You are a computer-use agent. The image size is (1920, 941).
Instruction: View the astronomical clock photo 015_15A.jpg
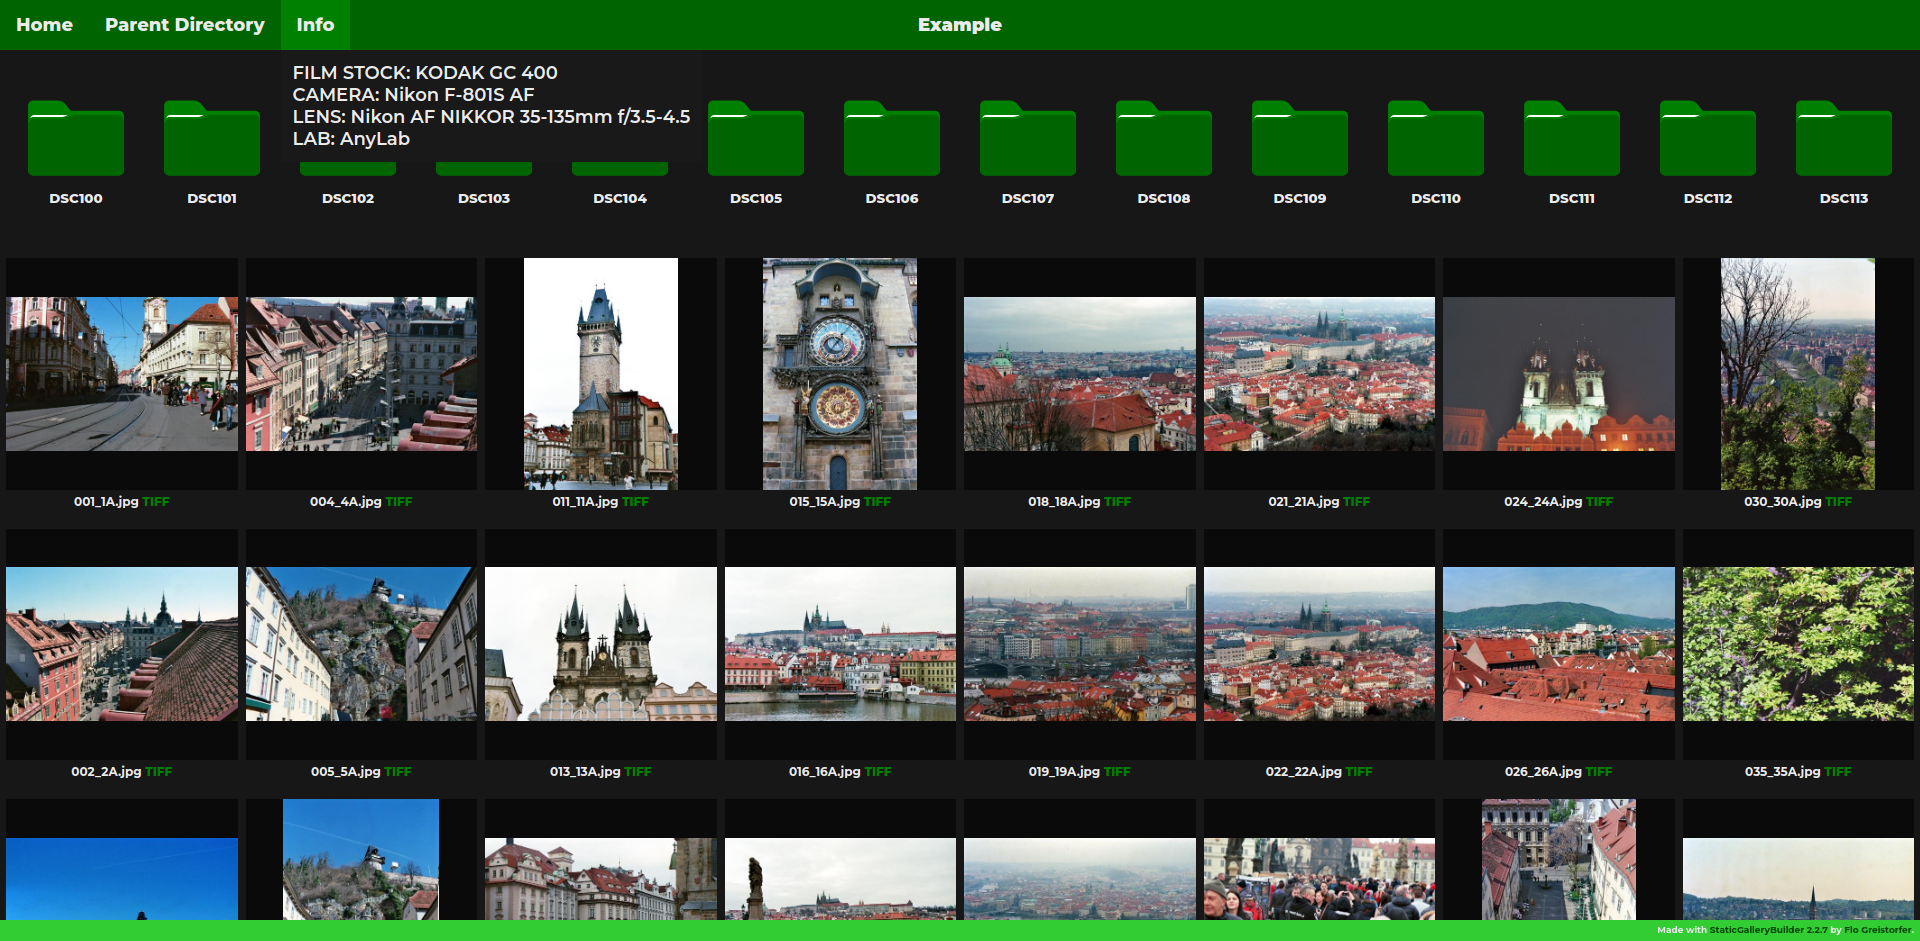(x=840, y=374)
